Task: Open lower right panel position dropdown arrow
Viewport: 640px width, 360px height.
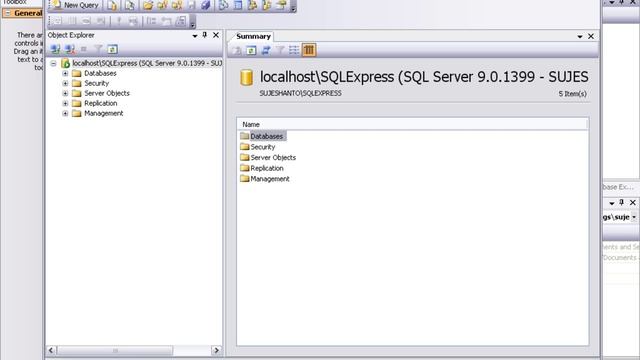Action: pos(611,203)
